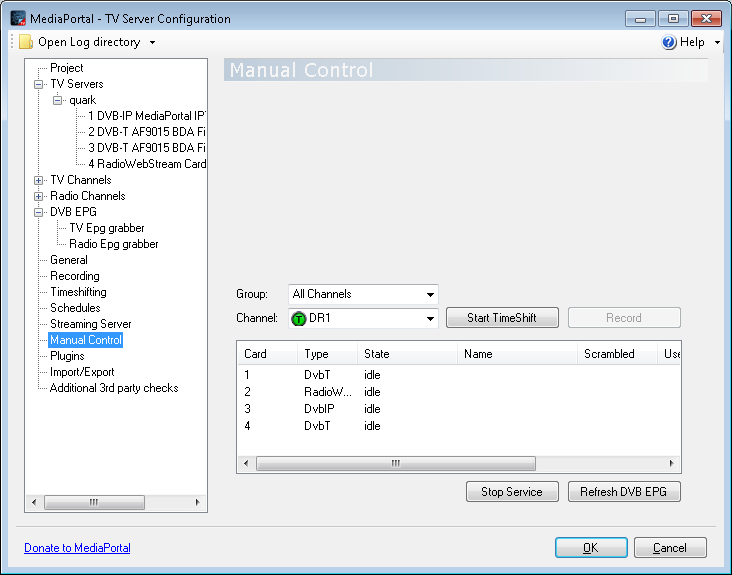This screenshot has height=575, width=732.
Task: Select 4 RadioWebStream Card
Action: (147, 164)
